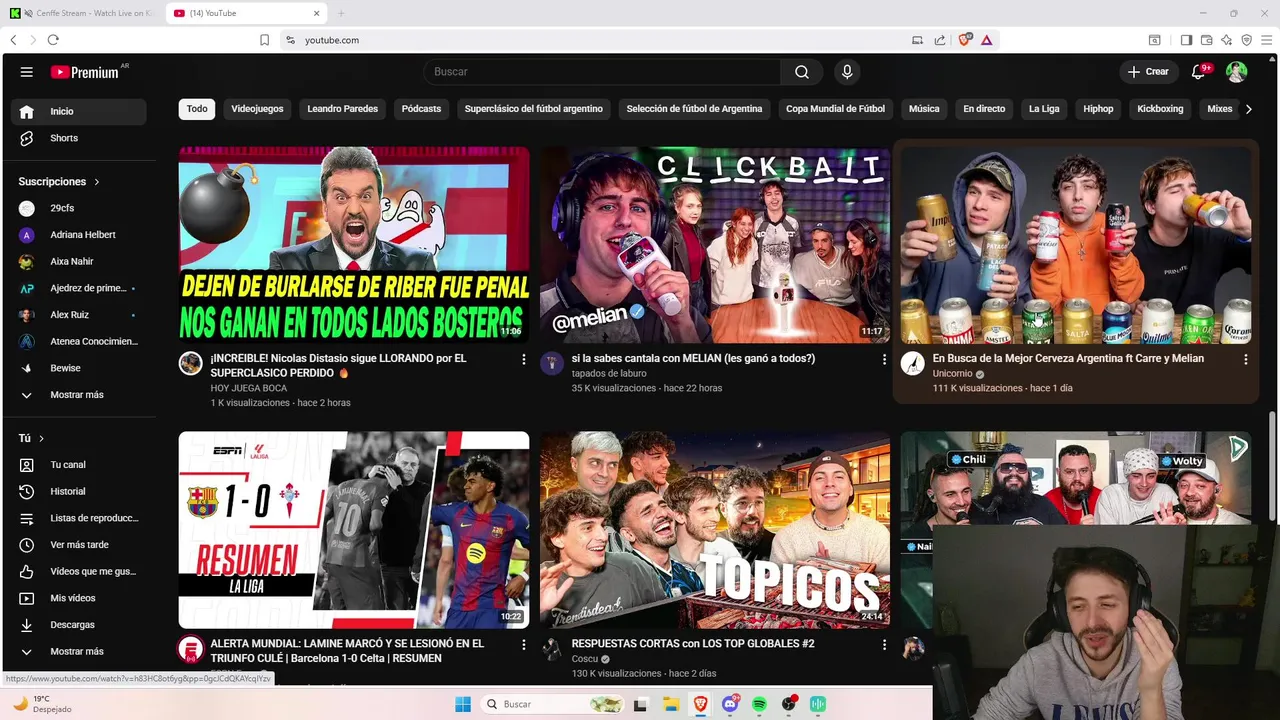Open the HOY JUEGA BOCA channel avatar
The width and height of the screenshot is (1280, 720).
pos(191,363)
